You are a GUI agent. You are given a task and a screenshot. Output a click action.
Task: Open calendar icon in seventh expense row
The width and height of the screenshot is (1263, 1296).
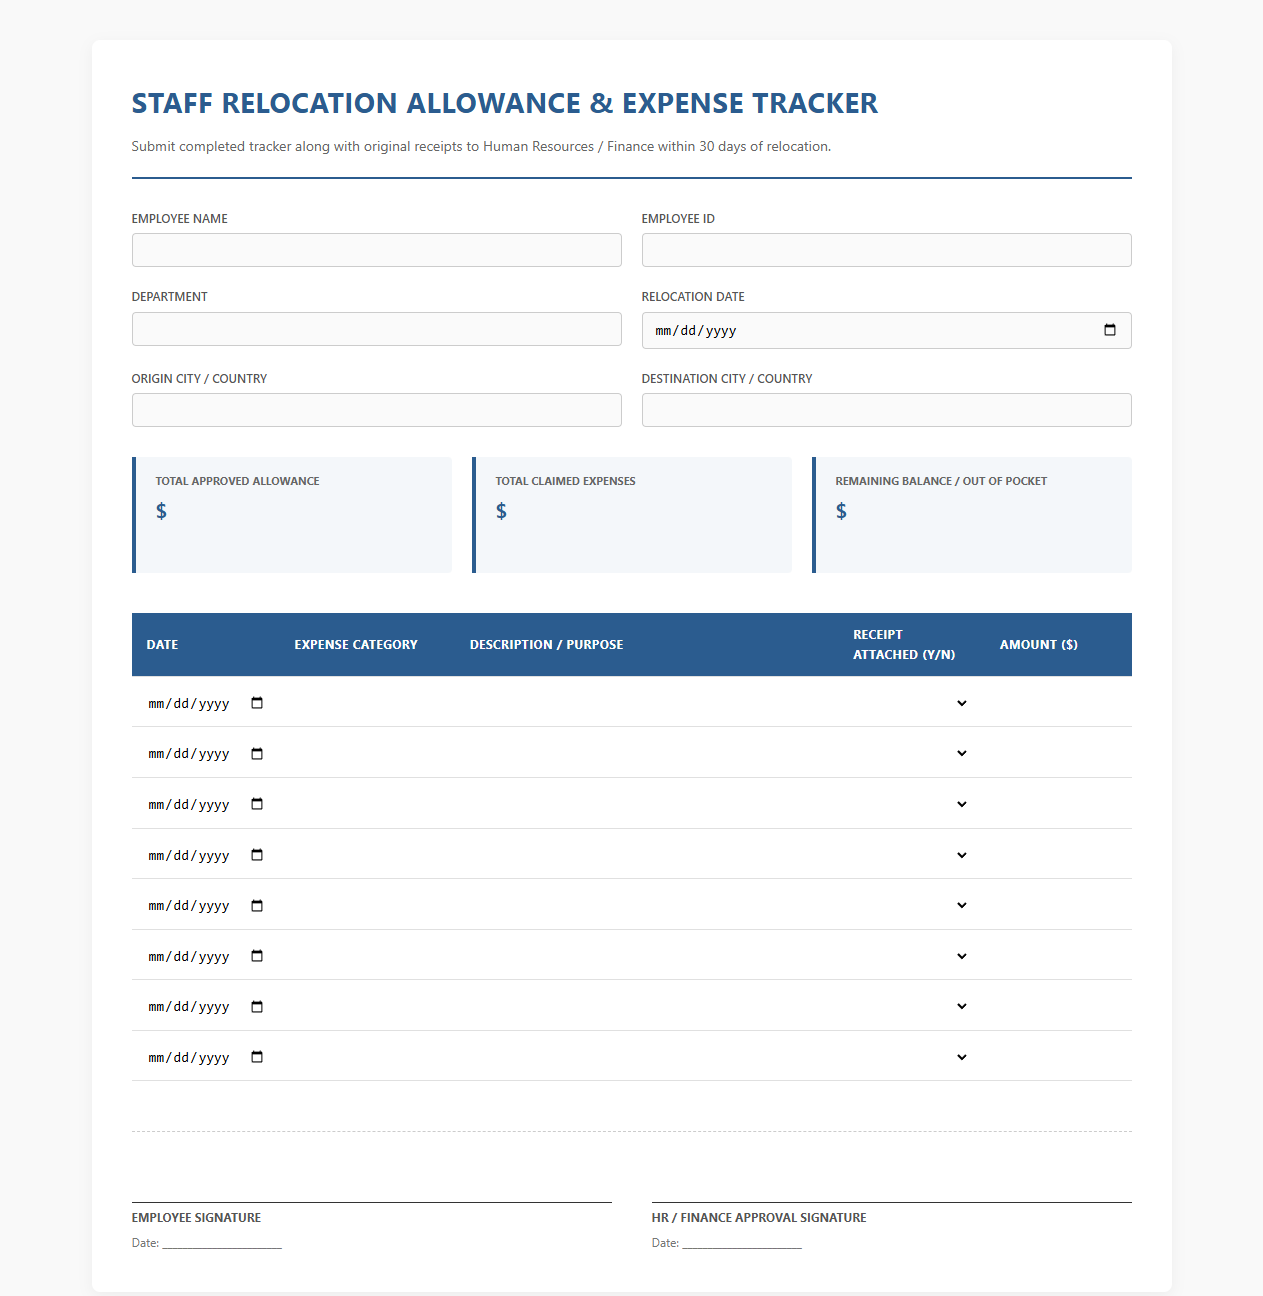[x=257, y=1006]
